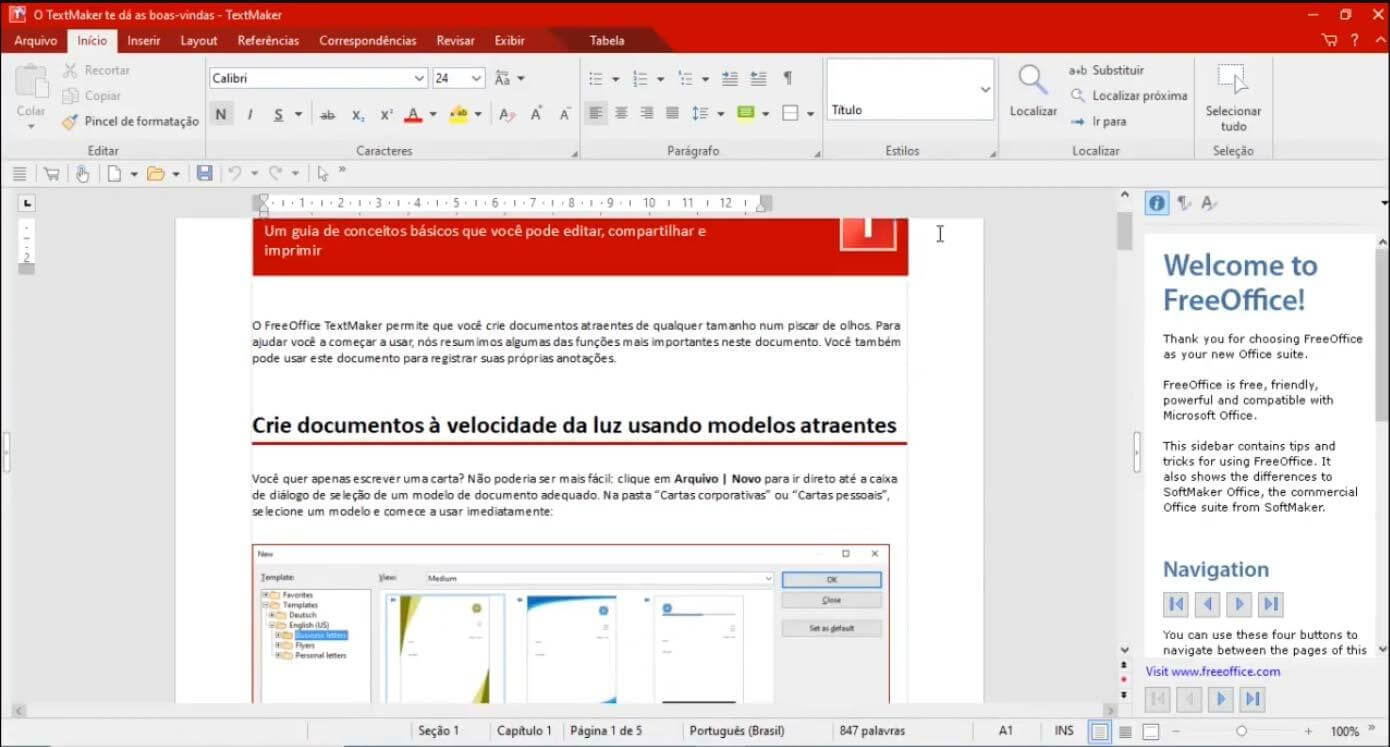Click the highlighted New dialog image in document
1390x747 pixels.
click(570, 623)
